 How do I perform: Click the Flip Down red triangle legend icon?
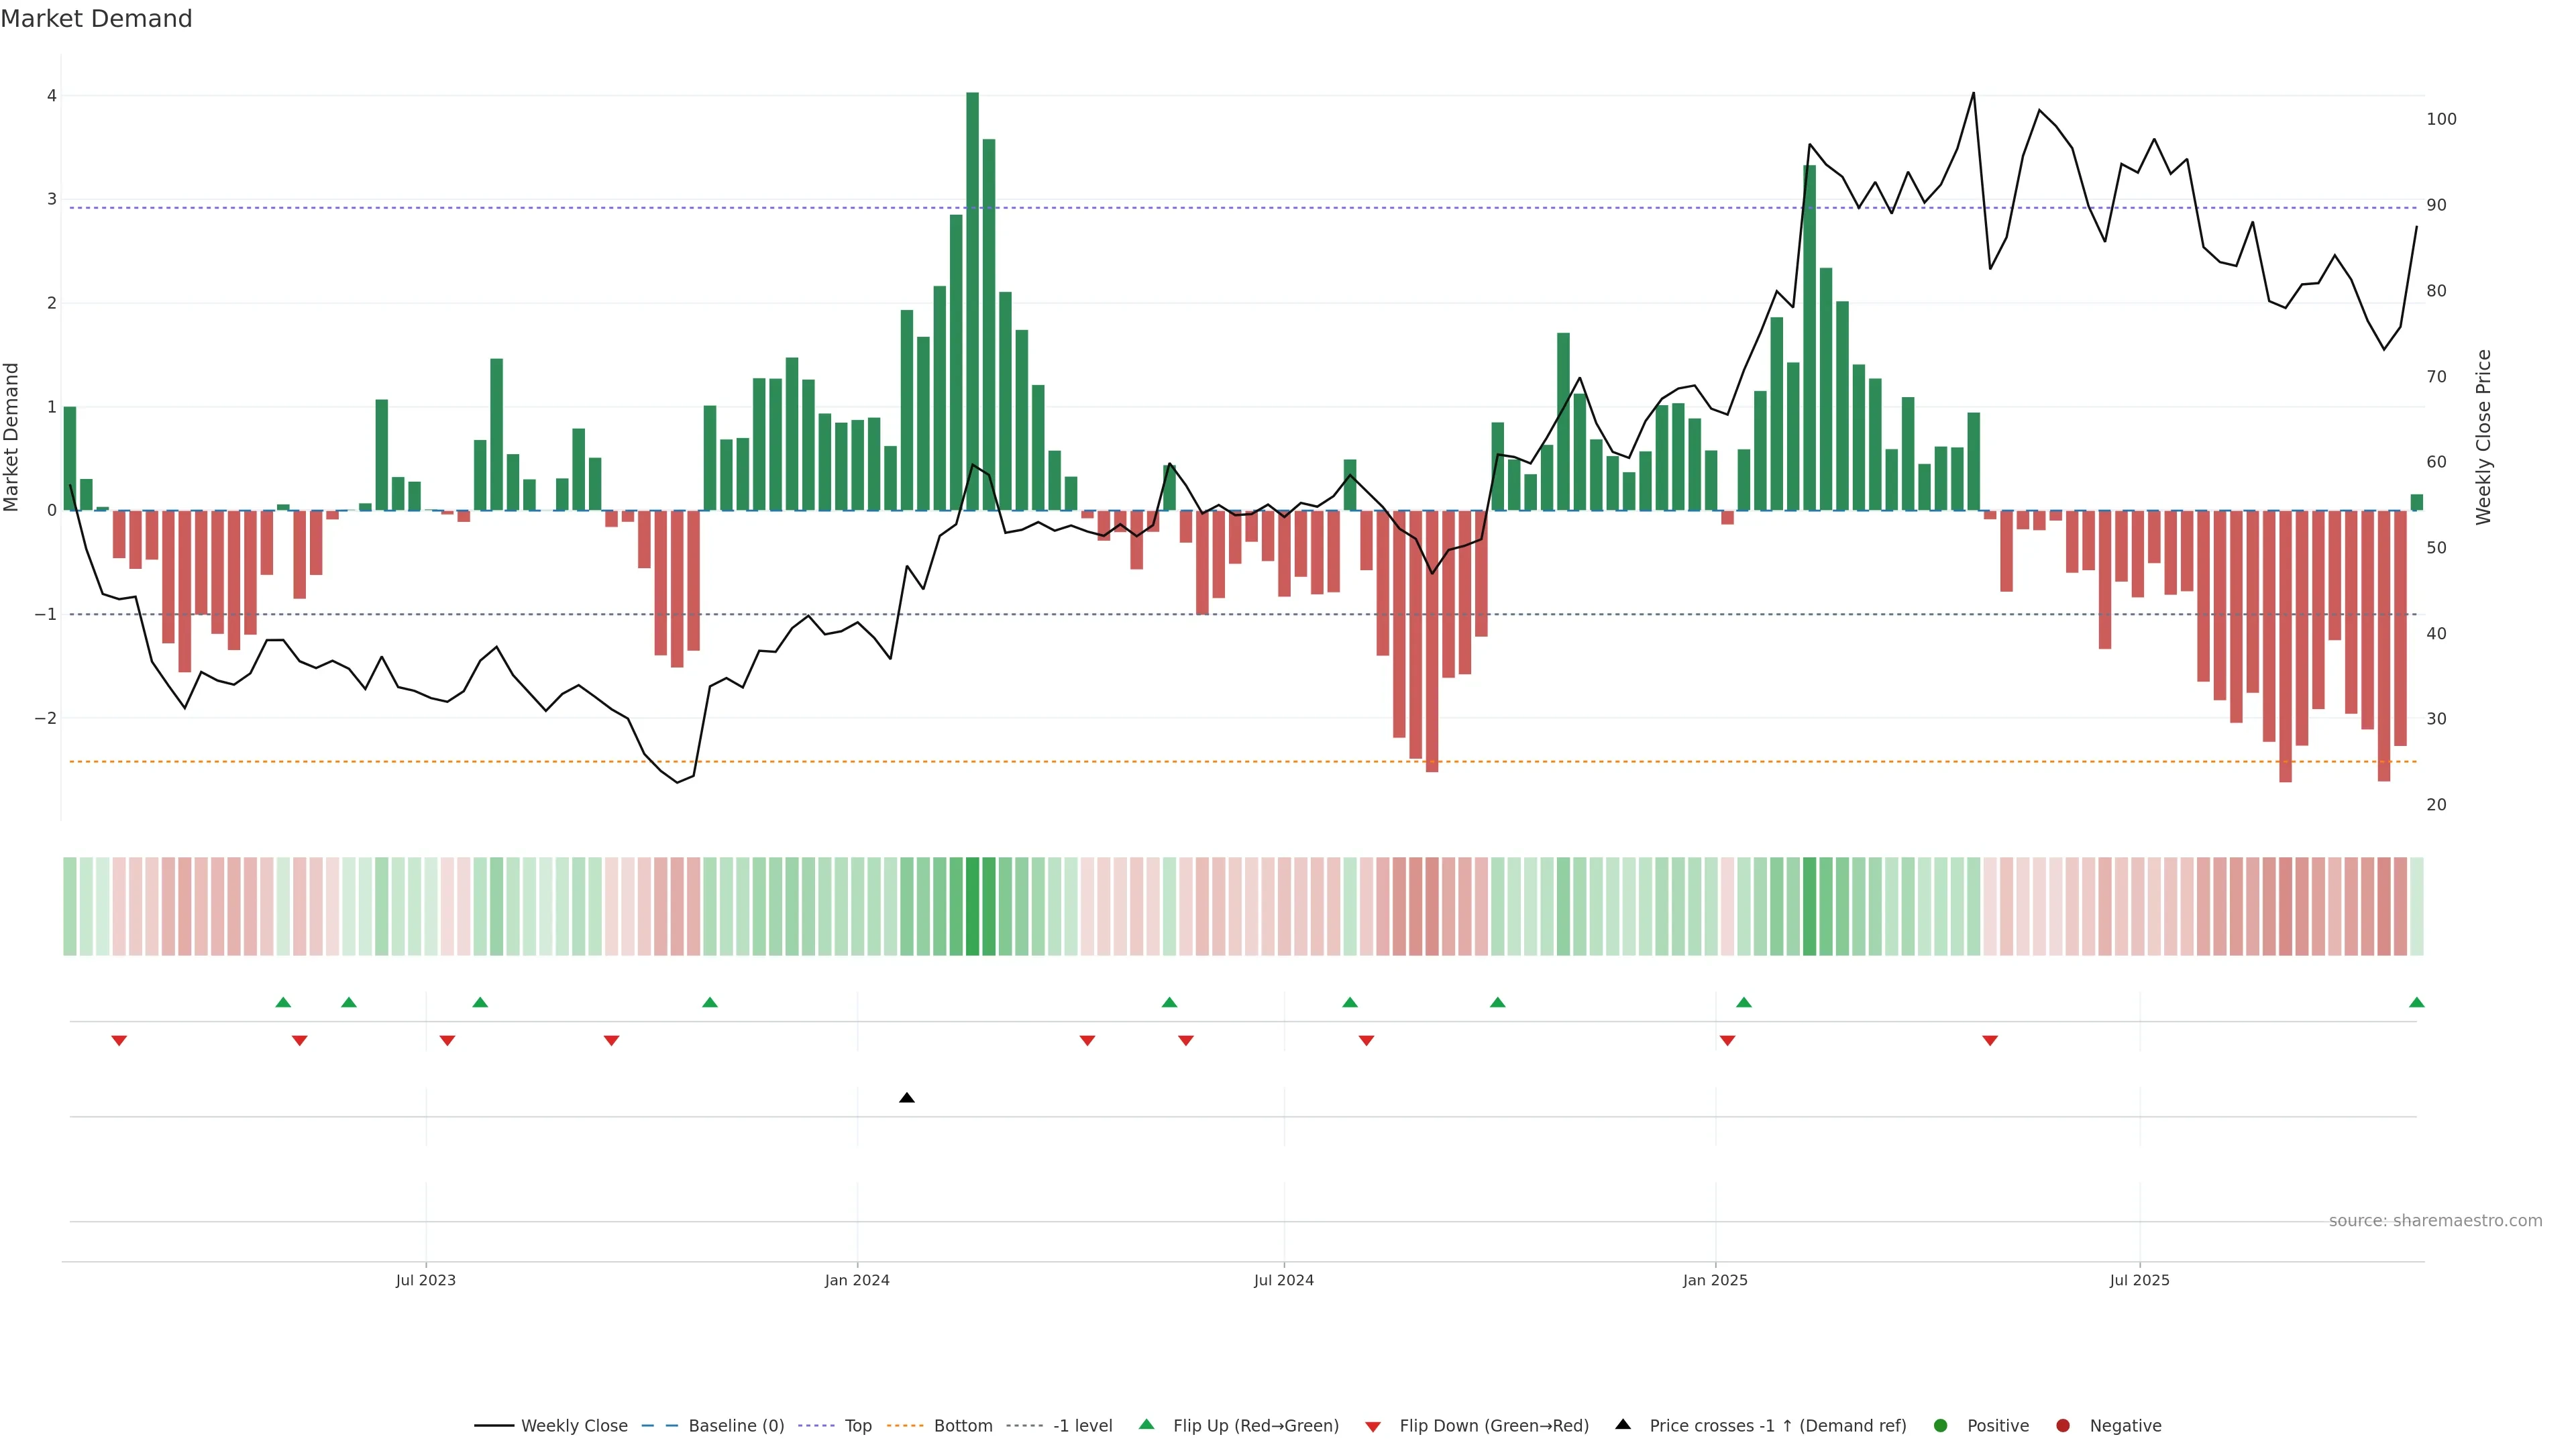click(1373, 1426)
